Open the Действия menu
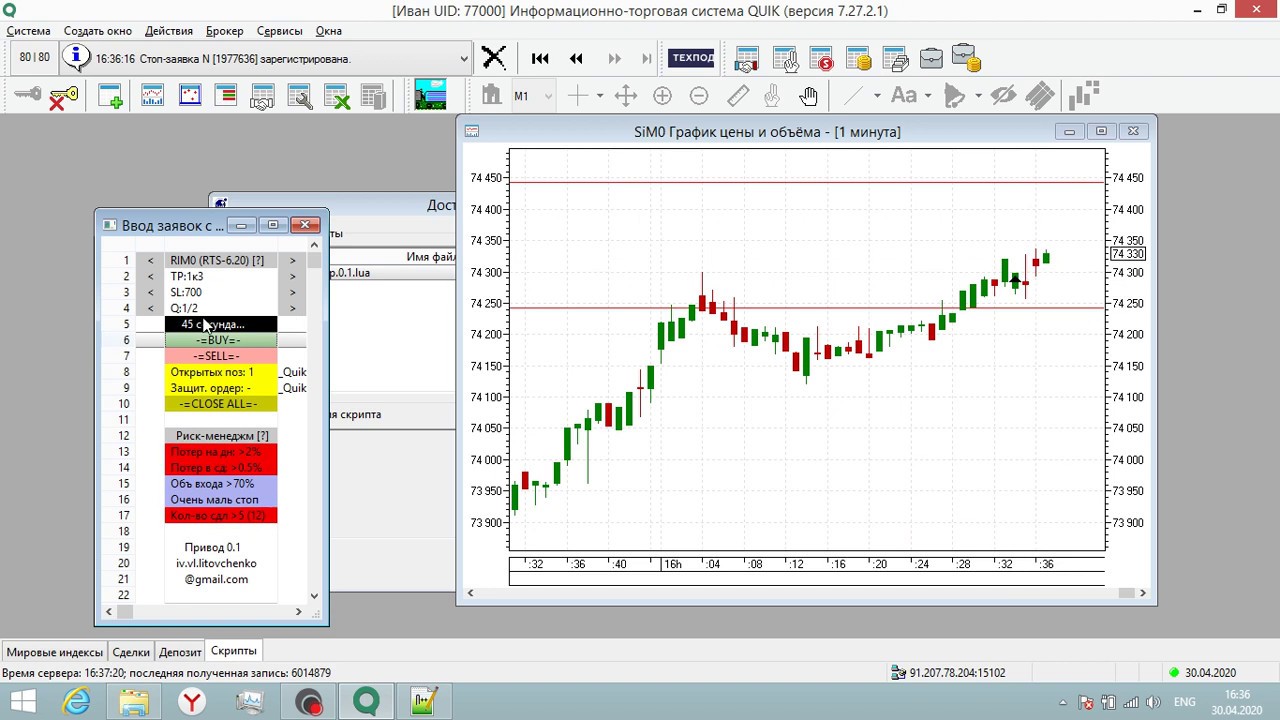The width and height of the screenshot is (1280, 720). [x=169, y=31]
